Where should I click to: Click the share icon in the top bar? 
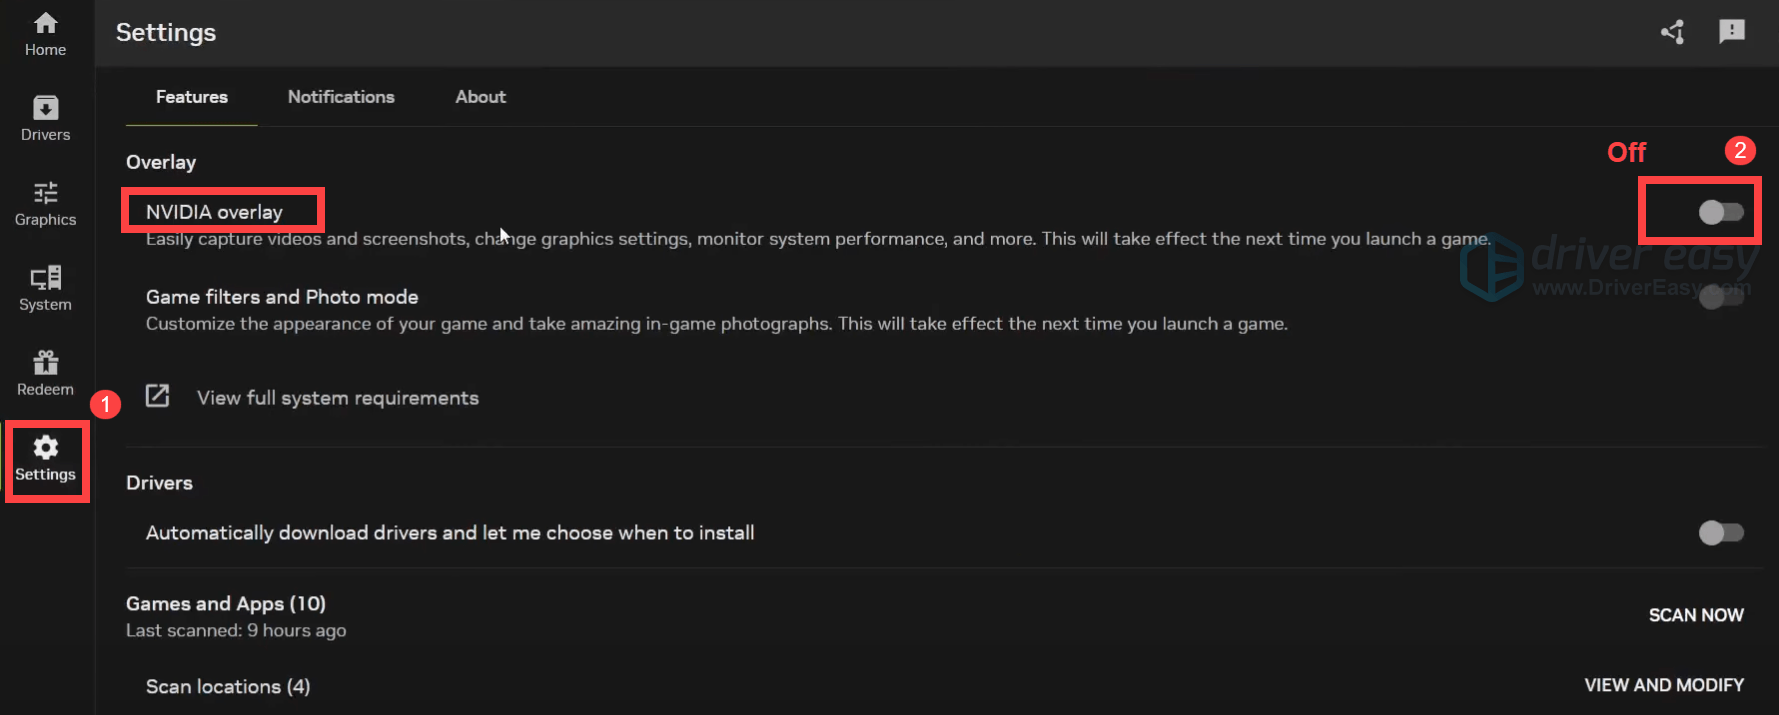coord(1673,32)
